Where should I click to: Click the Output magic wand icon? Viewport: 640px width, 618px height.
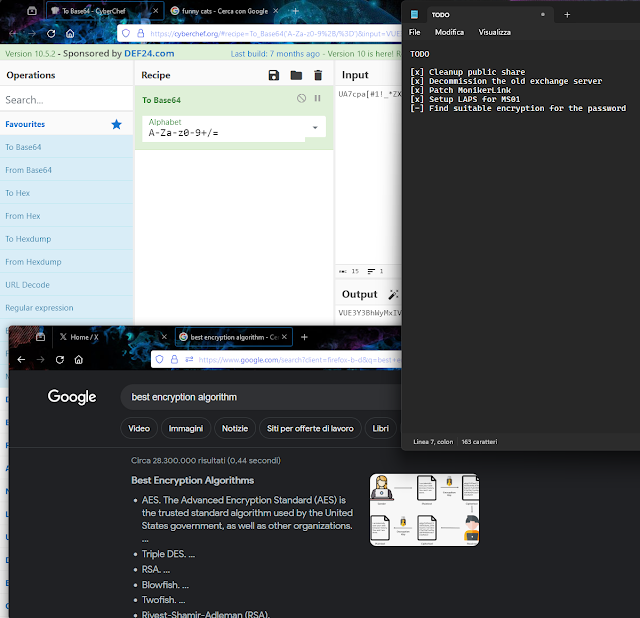394,294
